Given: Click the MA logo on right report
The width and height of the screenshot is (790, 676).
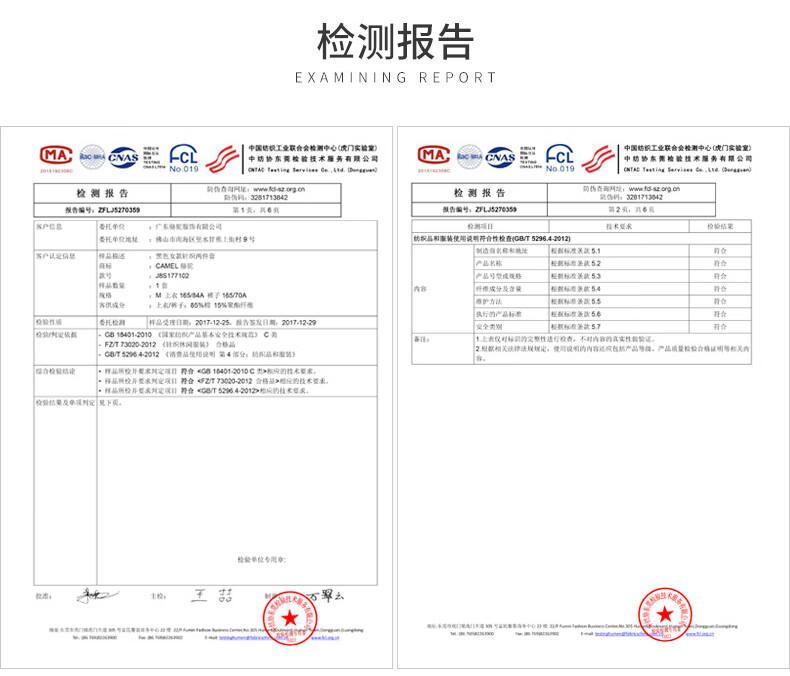Looking at the screenshot, I should [x=433, y=155].
